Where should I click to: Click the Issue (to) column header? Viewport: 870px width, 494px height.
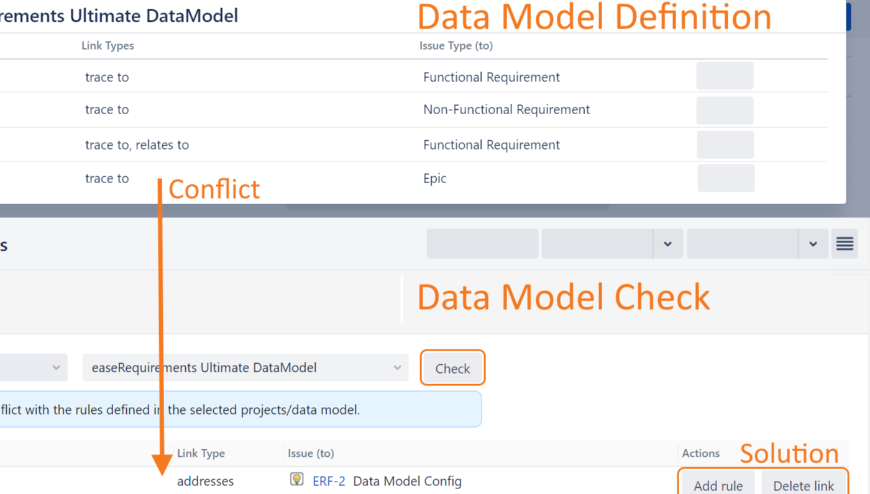click(x=311, y=454)
